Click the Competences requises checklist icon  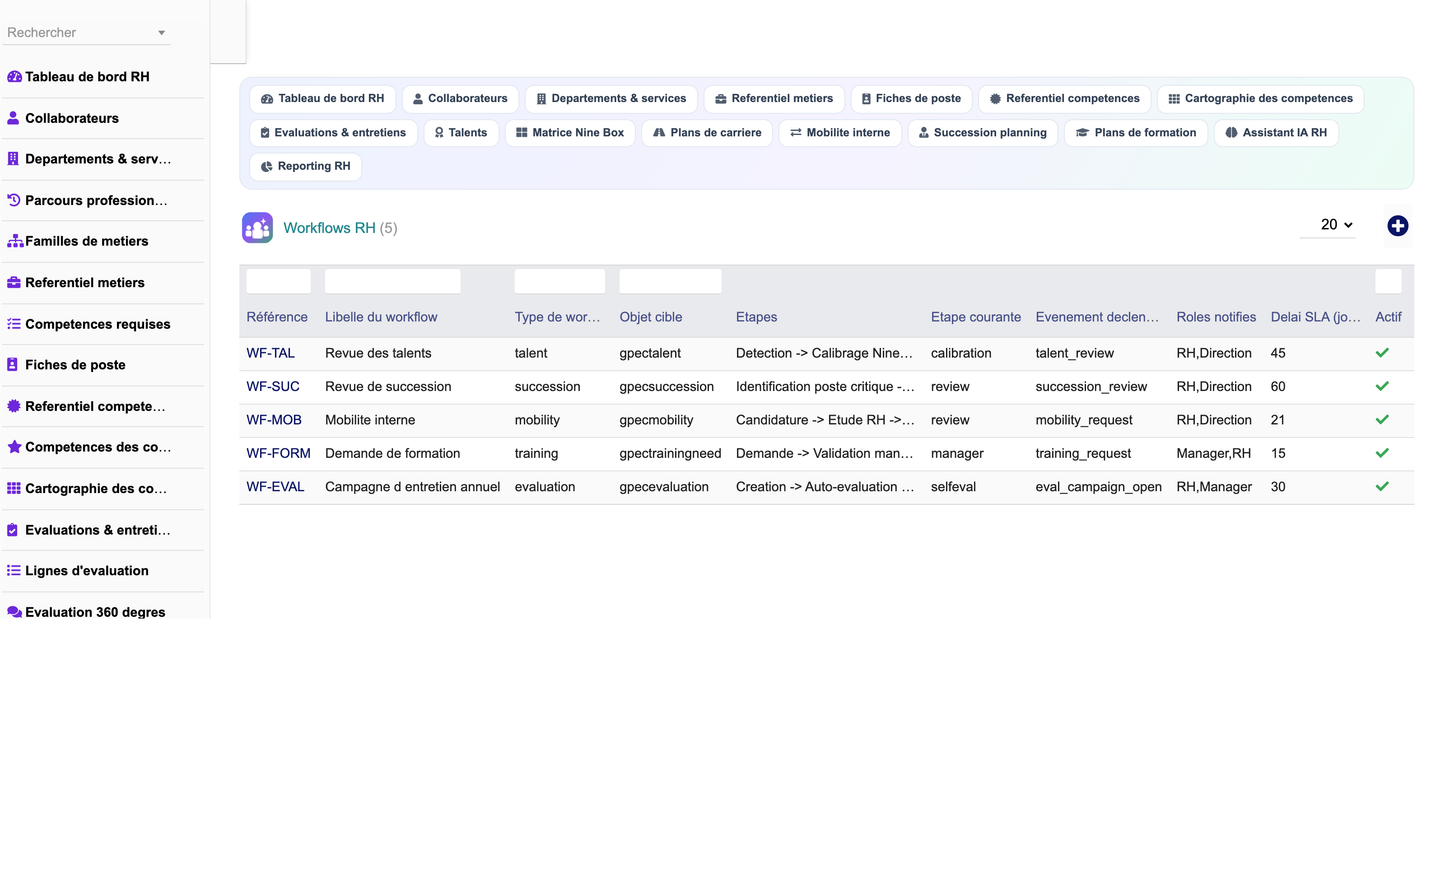pos(14,324)
